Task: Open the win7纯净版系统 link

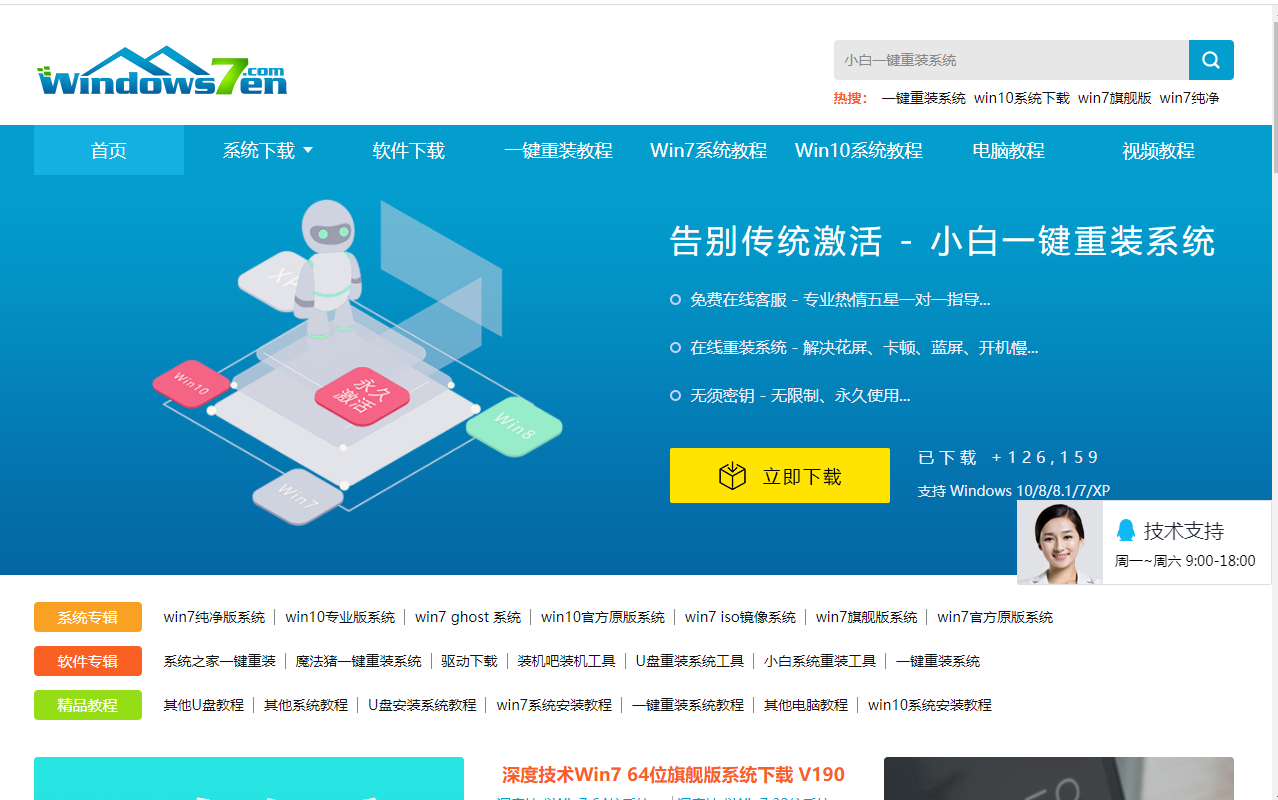Action: (214, 617)
